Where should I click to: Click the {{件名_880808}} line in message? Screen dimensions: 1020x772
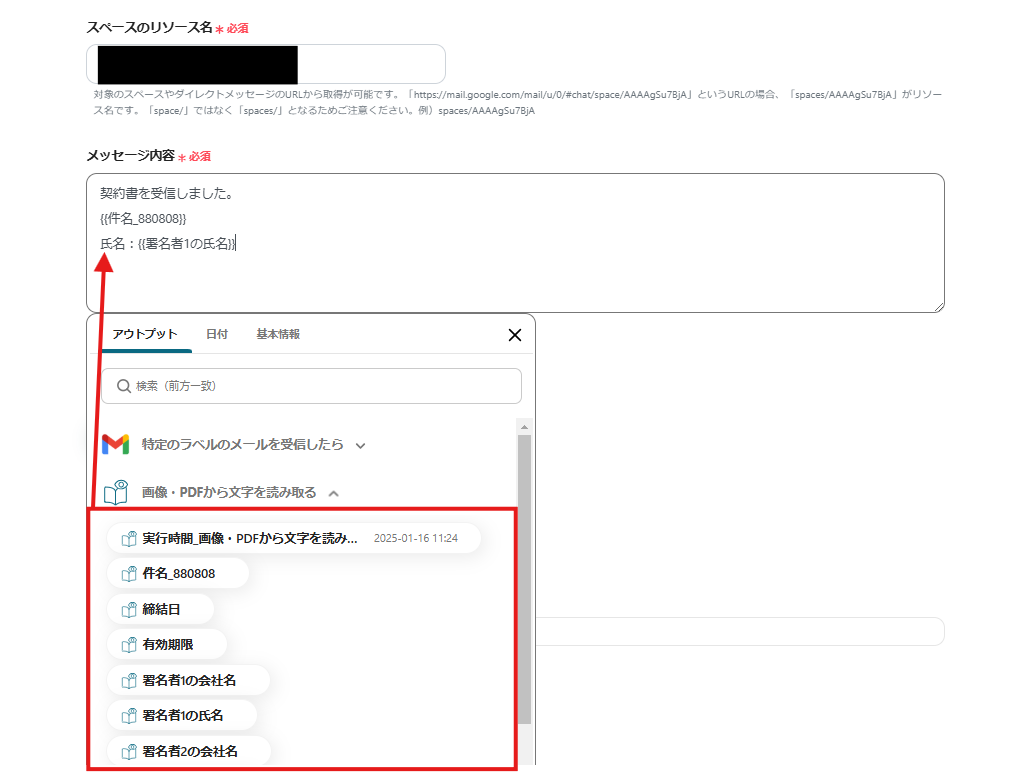point(143,219)
